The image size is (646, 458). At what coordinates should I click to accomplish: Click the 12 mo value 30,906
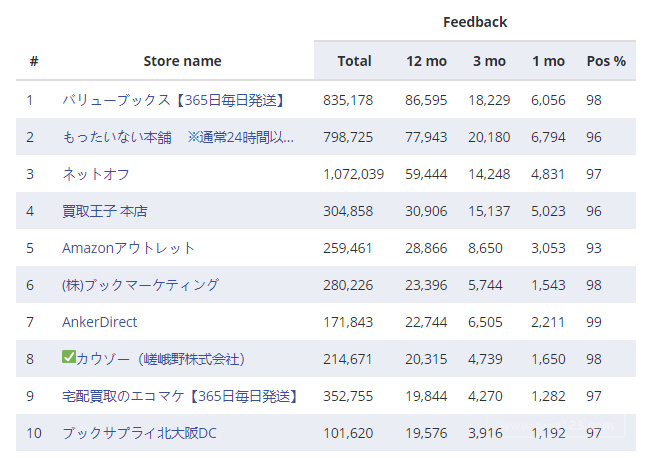tap(426, 211)
